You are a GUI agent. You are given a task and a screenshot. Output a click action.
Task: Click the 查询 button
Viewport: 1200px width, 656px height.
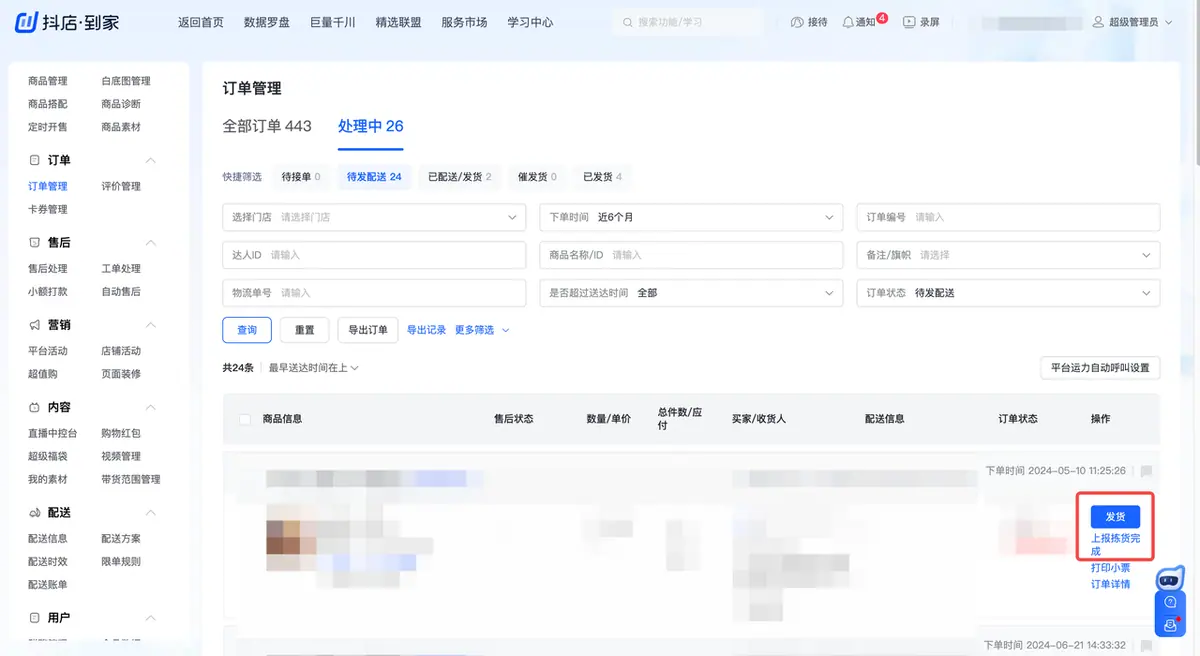pos(247,330)
